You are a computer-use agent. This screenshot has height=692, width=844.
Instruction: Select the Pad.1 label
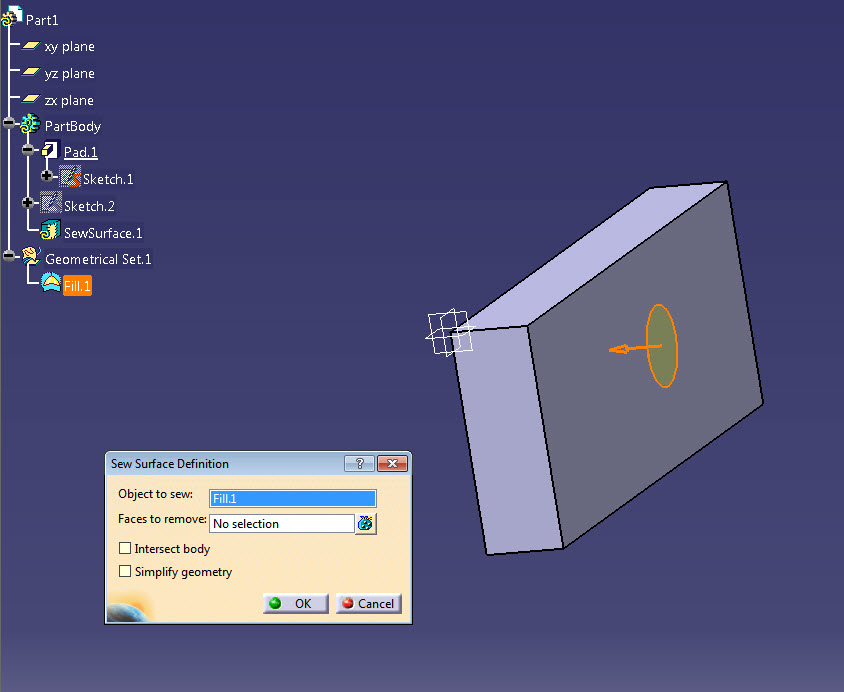[81, 152]
